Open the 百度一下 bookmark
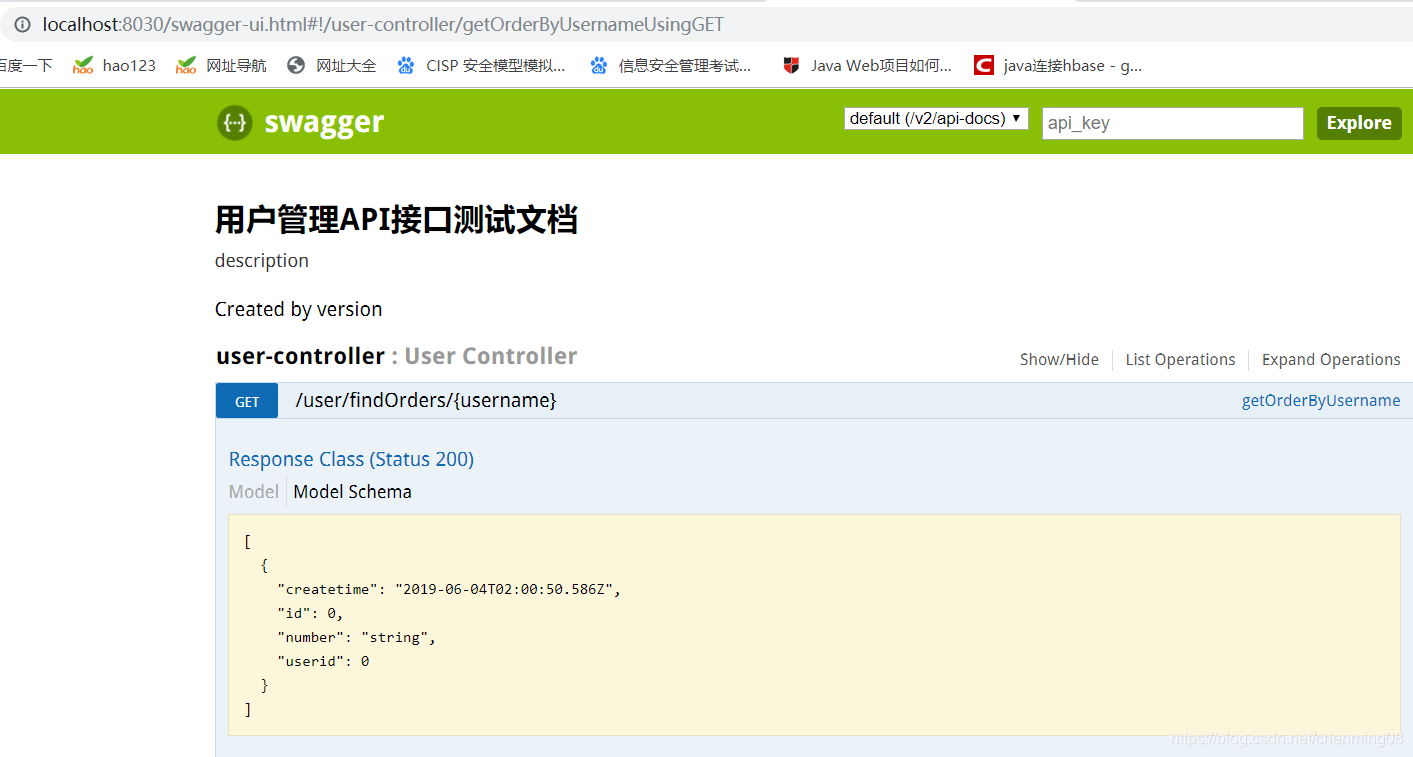1413x757 pixels. click(25, 66)
